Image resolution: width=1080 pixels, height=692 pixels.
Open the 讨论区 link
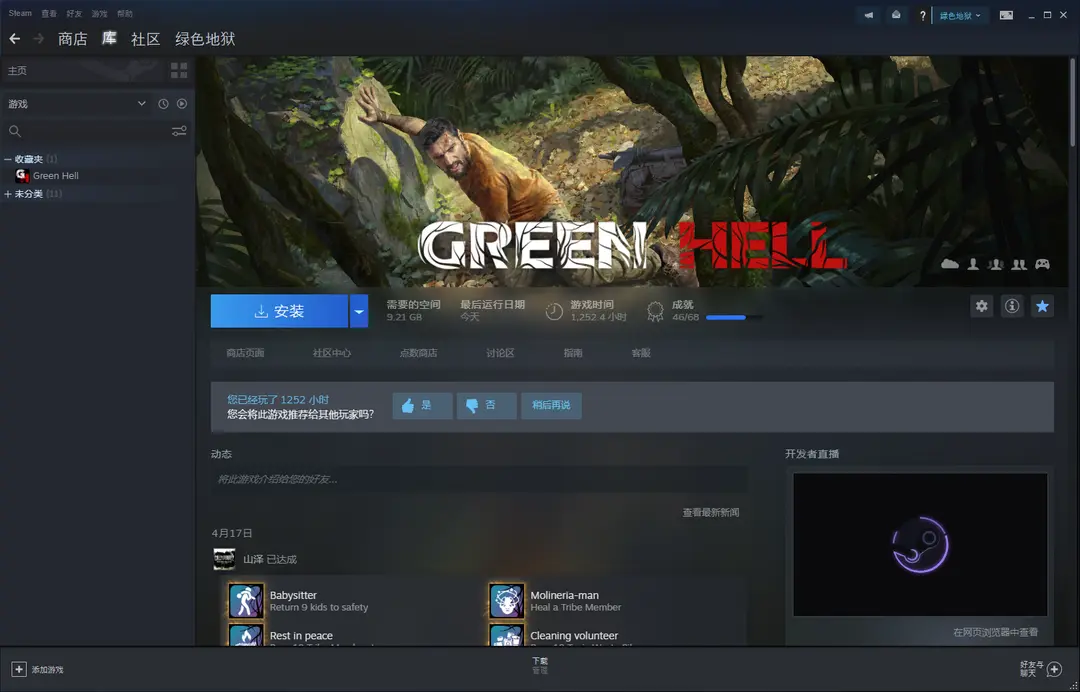[500, 353]
